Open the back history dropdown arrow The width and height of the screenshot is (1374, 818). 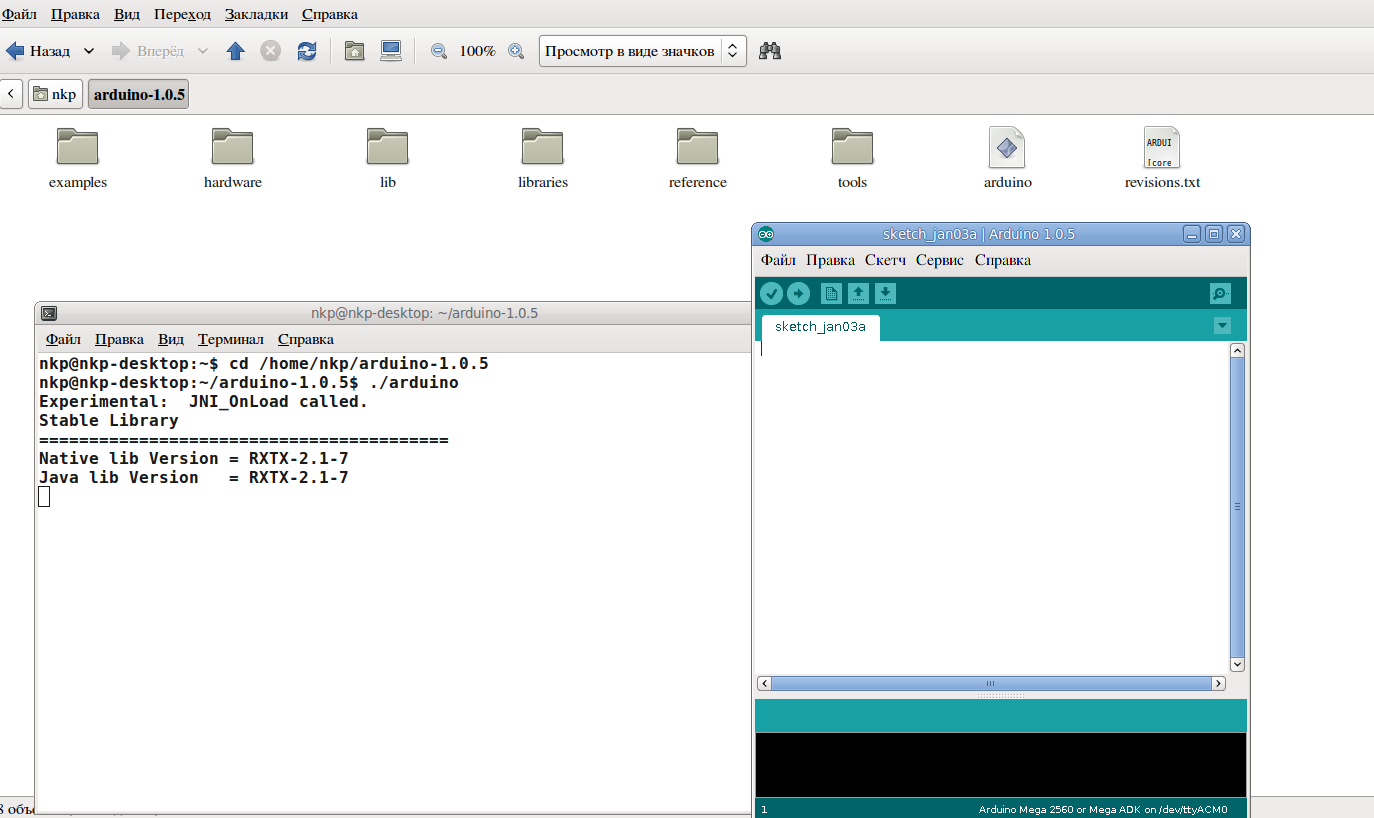(x=89, y=51)
